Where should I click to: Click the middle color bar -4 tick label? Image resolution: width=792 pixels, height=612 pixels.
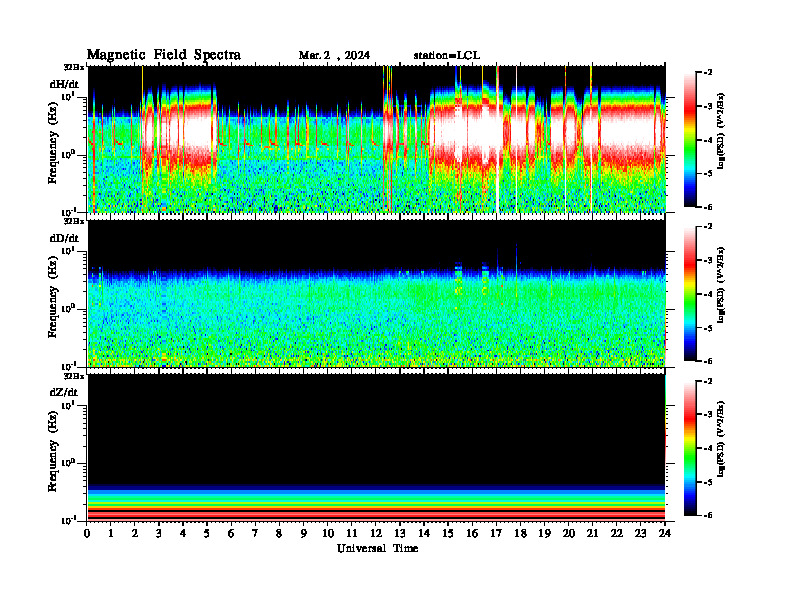(x=707, y=294)
